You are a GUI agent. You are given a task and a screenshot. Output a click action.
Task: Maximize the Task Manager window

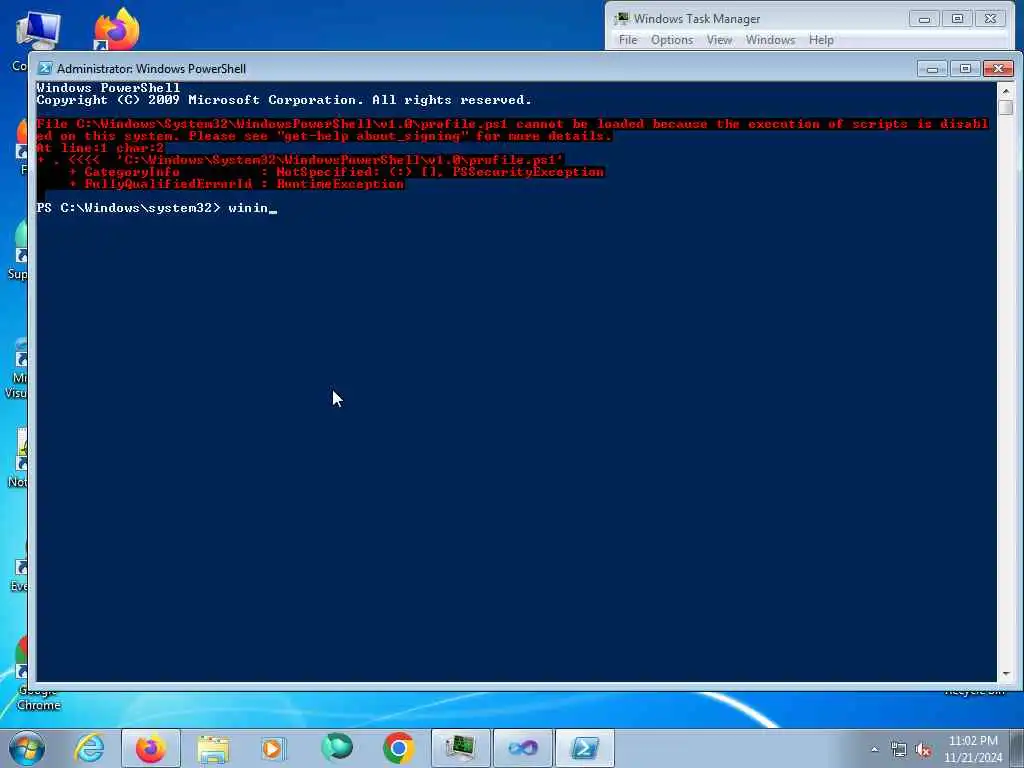tap(957, 19)
